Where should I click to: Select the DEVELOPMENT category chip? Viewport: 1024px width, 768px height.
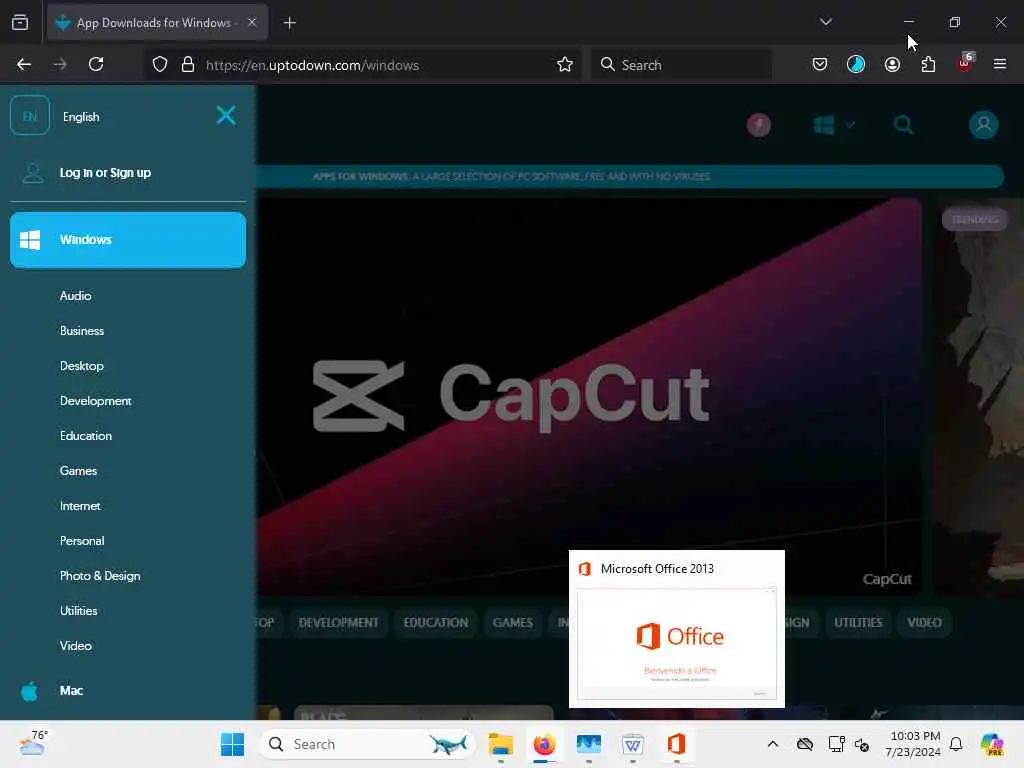338,622
